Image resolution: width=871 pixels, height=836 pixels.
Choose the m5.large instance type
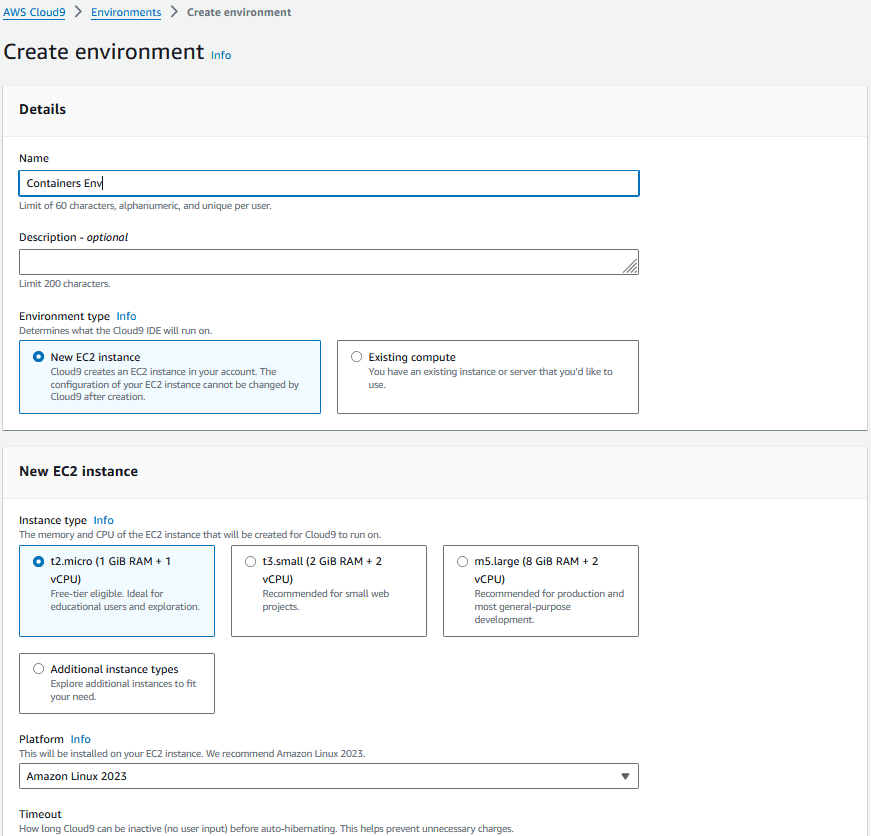pos(463,562)
